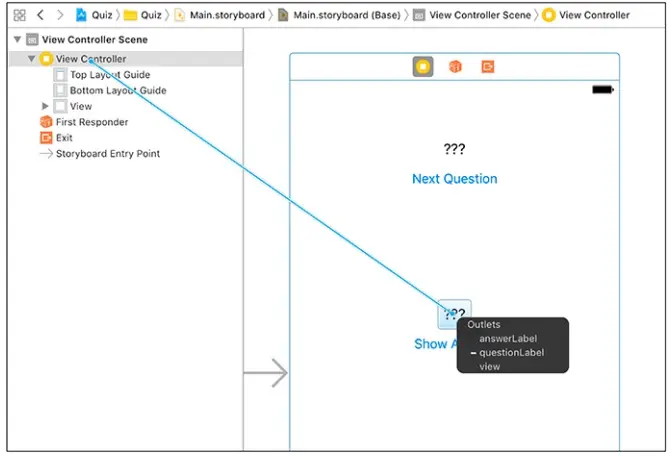
Task: Click the Next Question button on canvas
Action: (455, 179)
